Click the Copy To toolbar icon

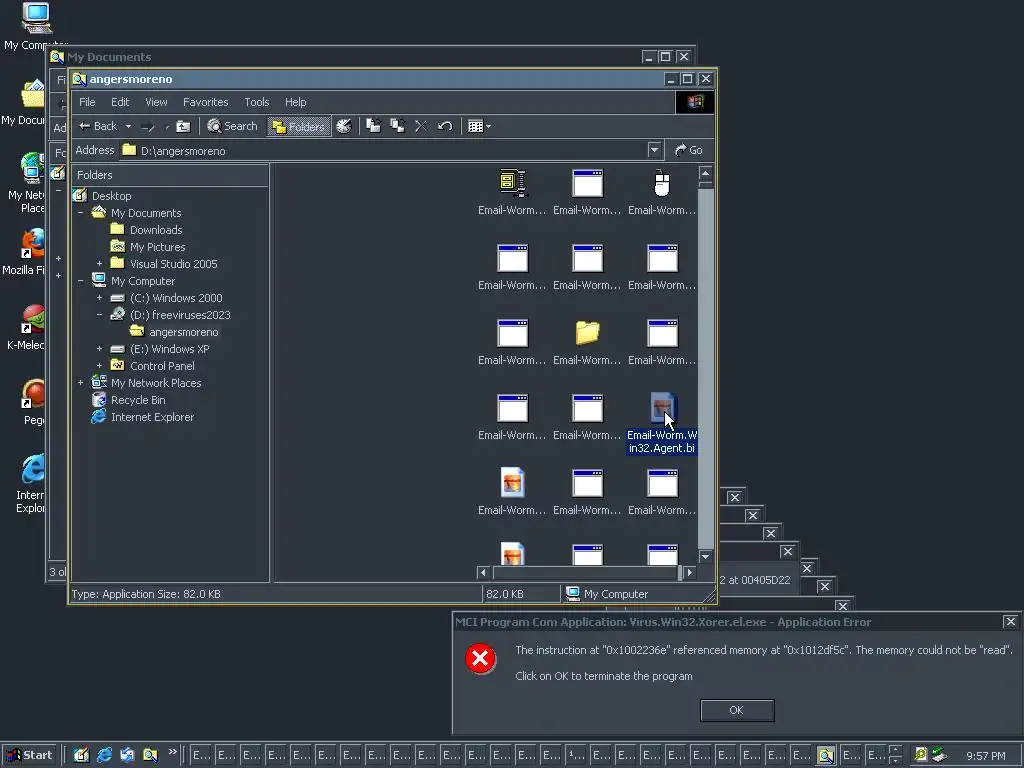[x=397, y=126]
